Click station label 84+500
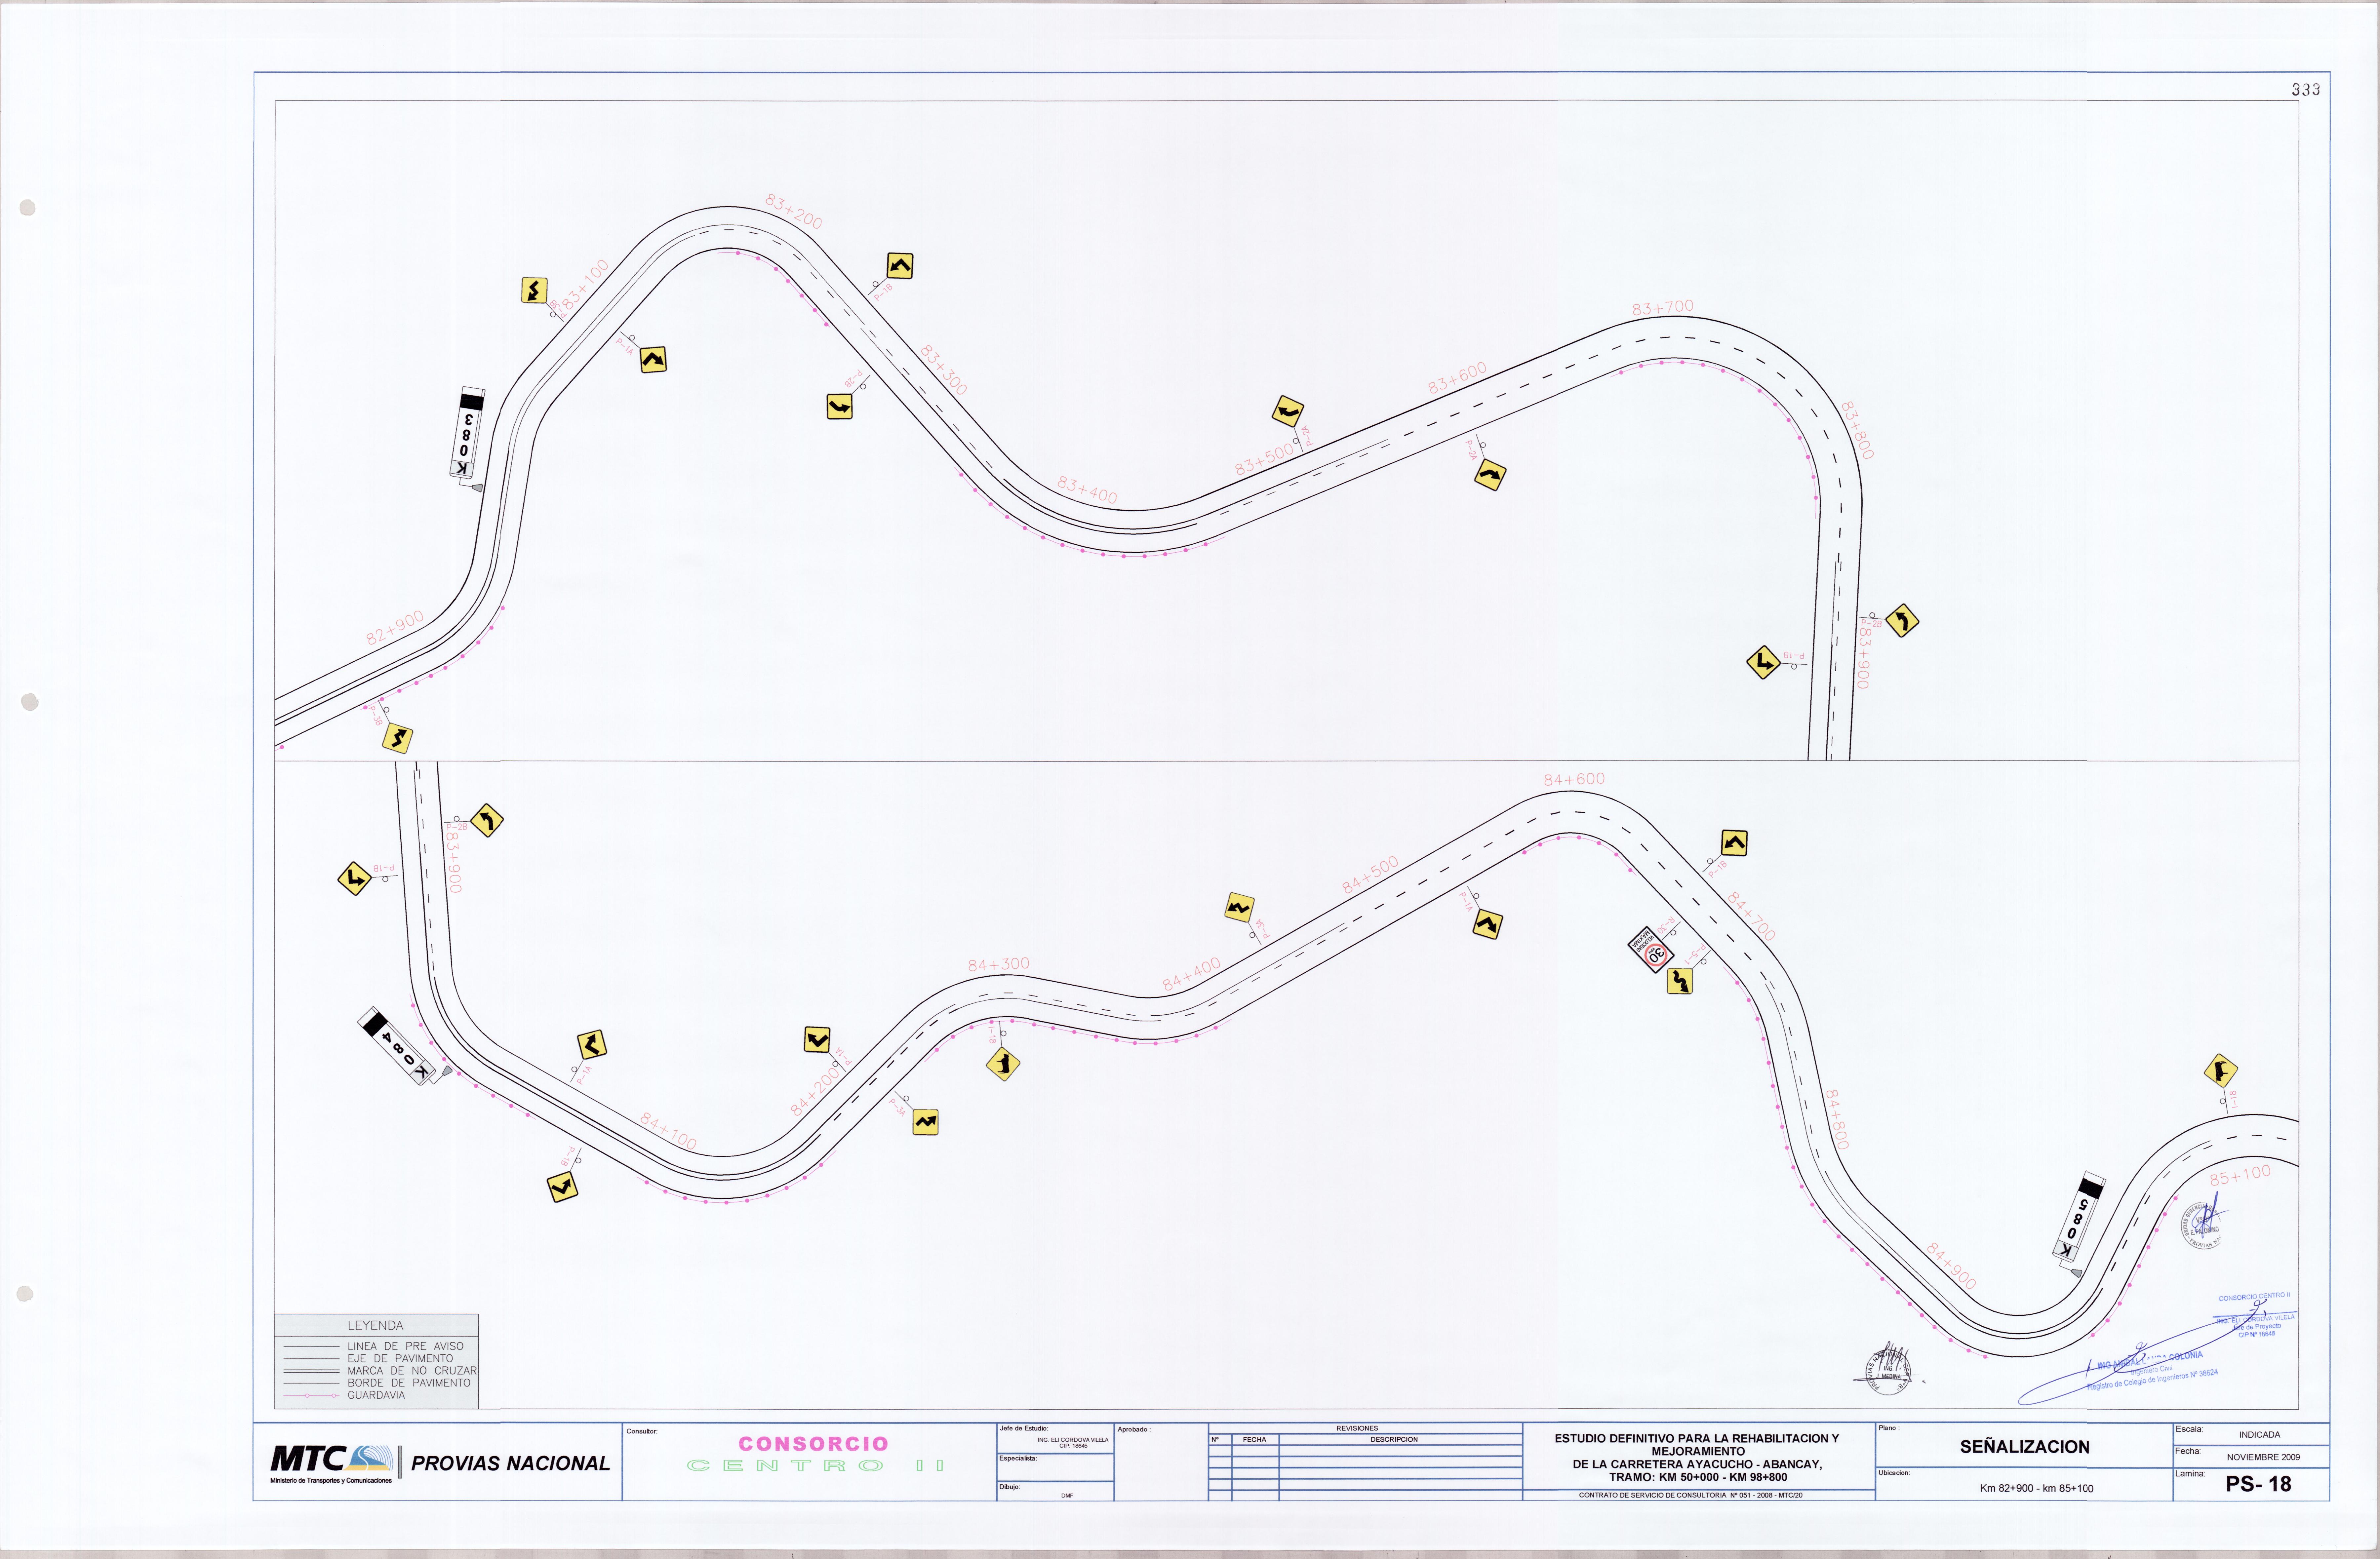 [x=1370, y=875]
